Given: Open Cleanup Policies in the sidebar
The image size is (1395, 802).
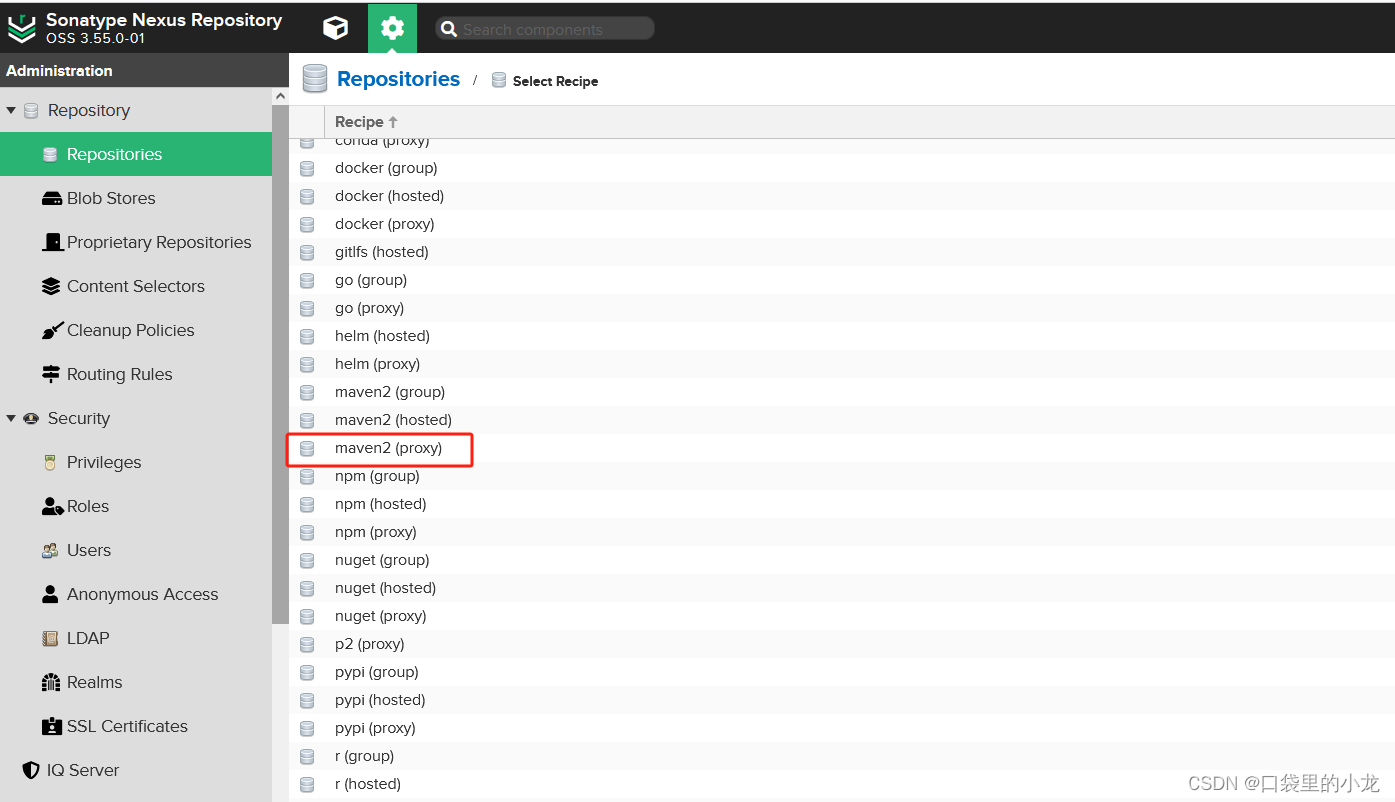Looking at the screenshot, I should click(x=136, y=330).
